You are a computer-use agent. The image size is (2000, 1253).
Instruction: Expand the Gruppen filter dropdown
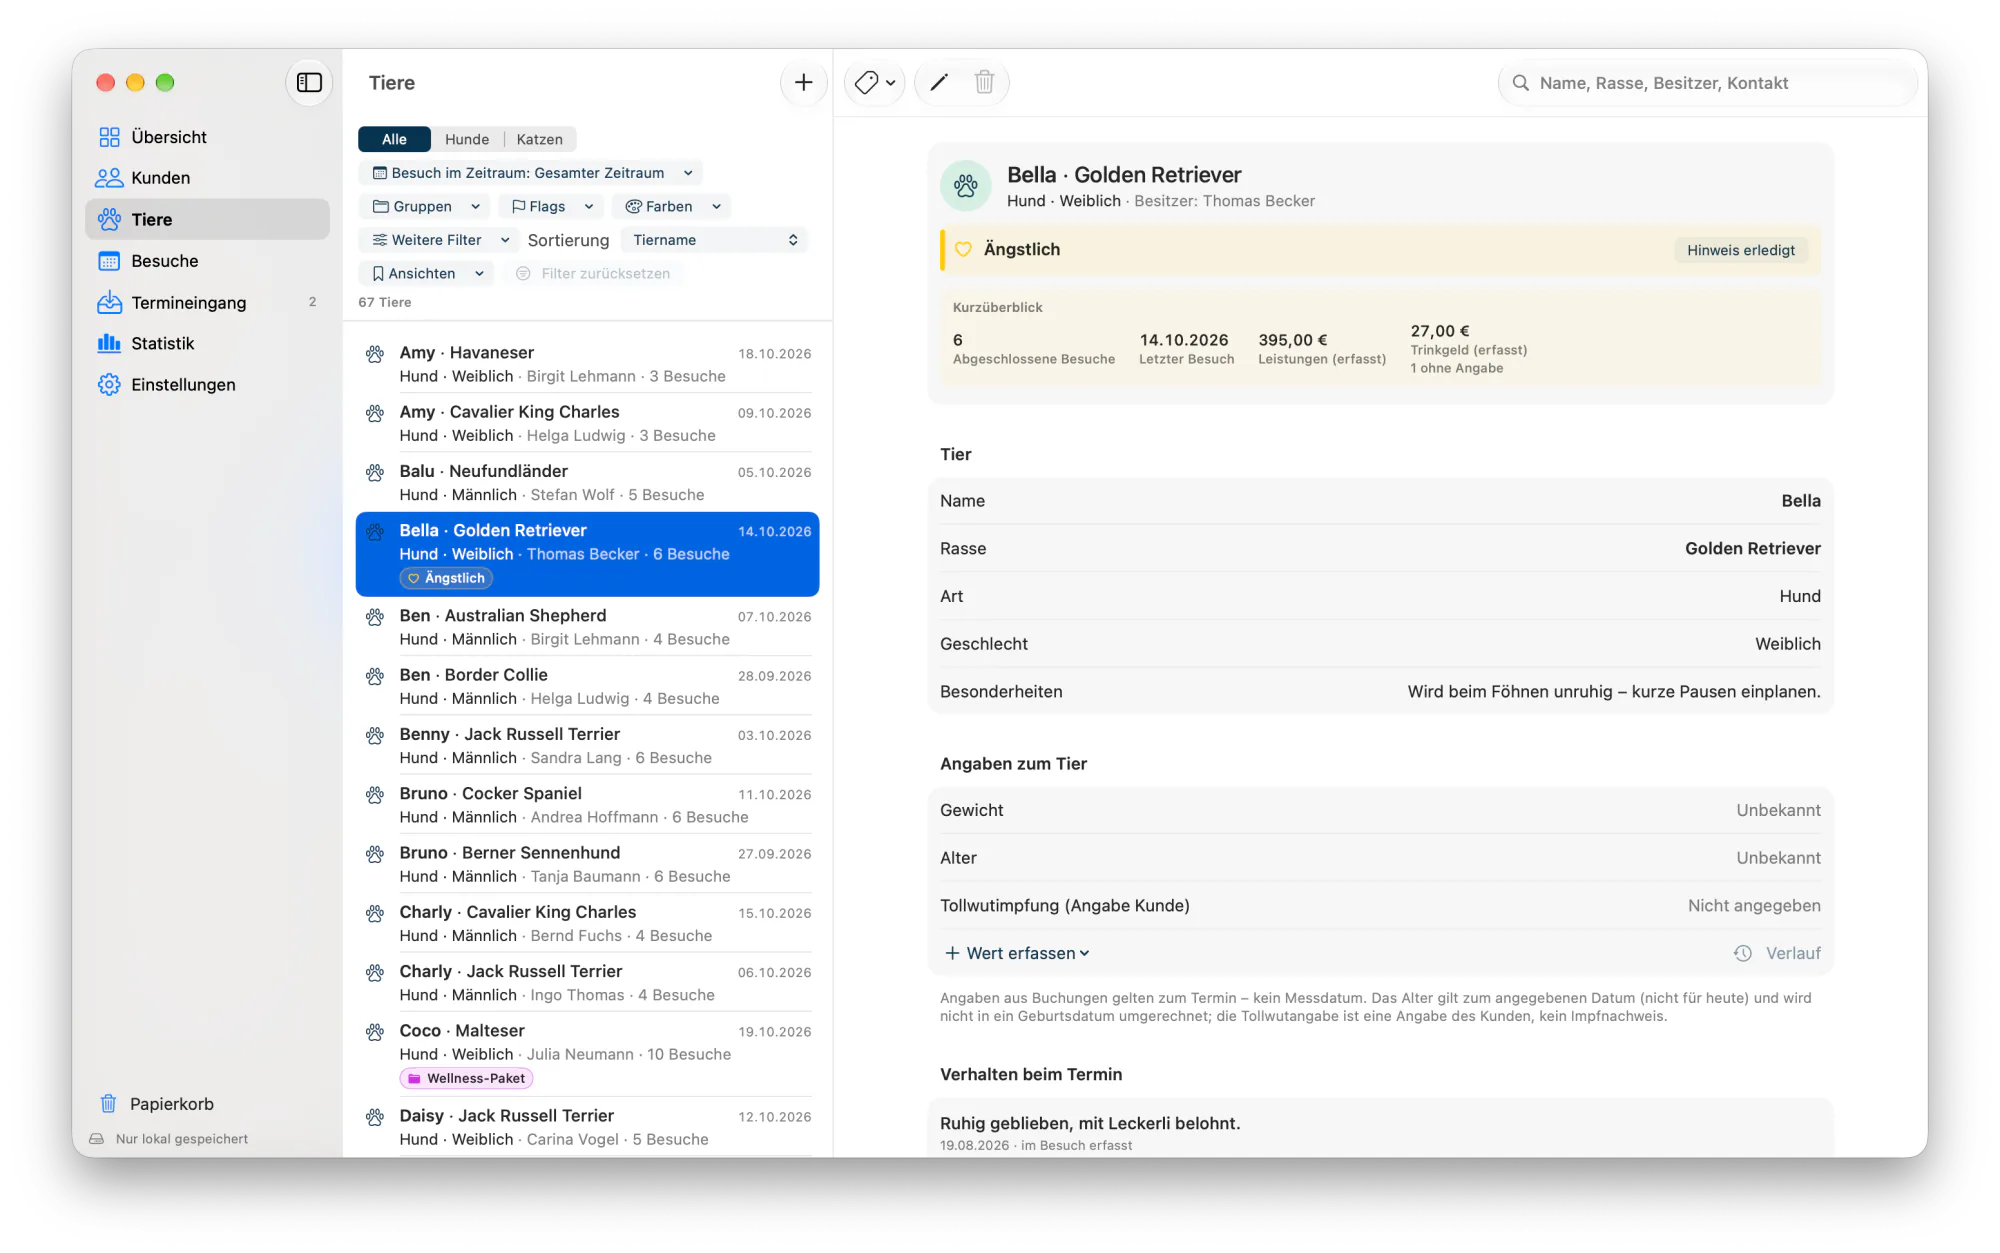pos(426,206)
